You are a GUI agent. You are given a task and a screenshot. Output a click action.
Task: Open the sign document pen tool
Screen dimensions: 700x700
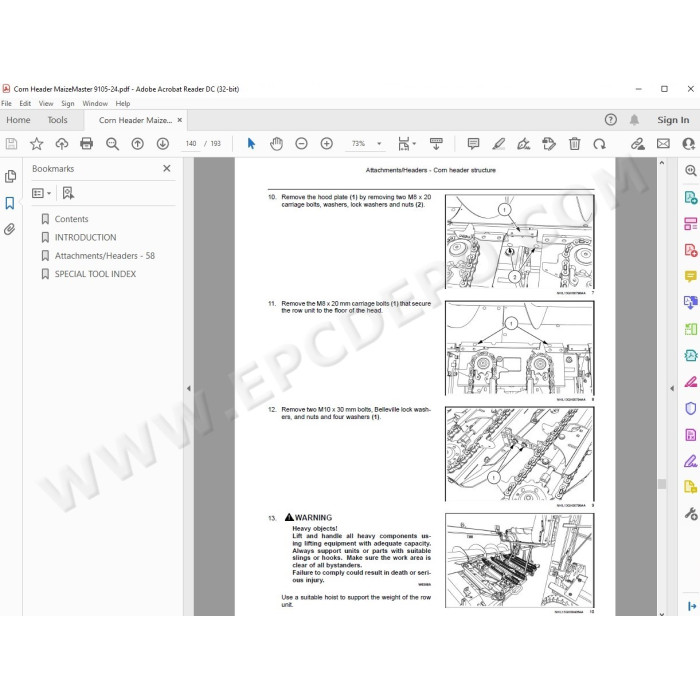[x=523, y=144]
